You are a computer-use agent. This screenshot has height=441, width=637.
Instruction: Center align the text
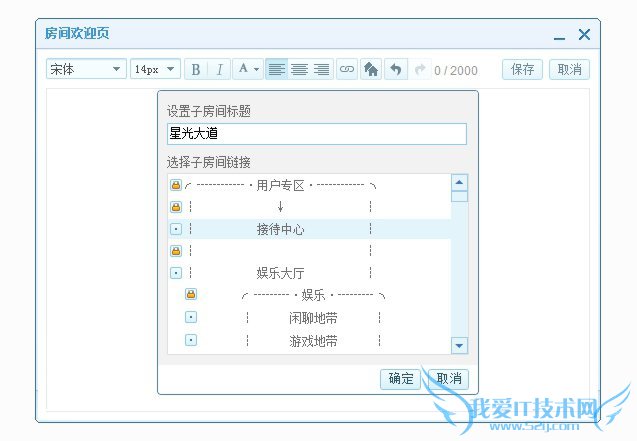299,69
